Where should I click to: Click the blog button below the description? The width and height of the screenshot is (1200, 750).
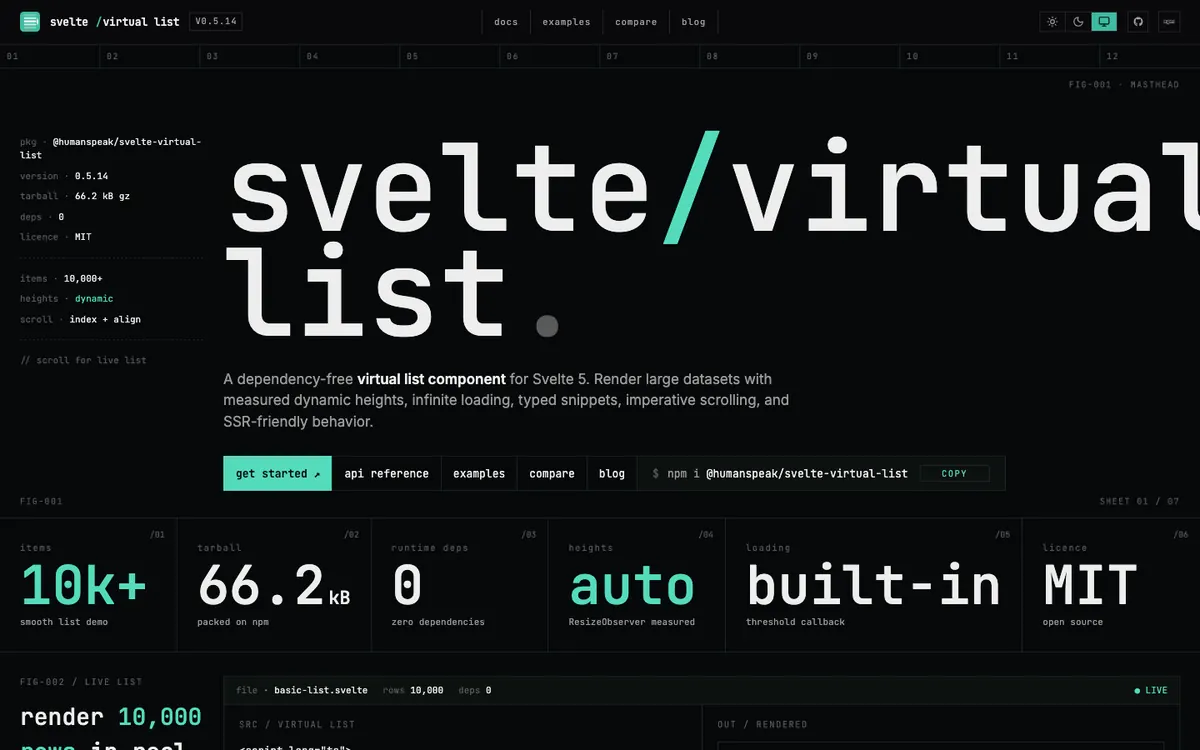click(612, 474)
